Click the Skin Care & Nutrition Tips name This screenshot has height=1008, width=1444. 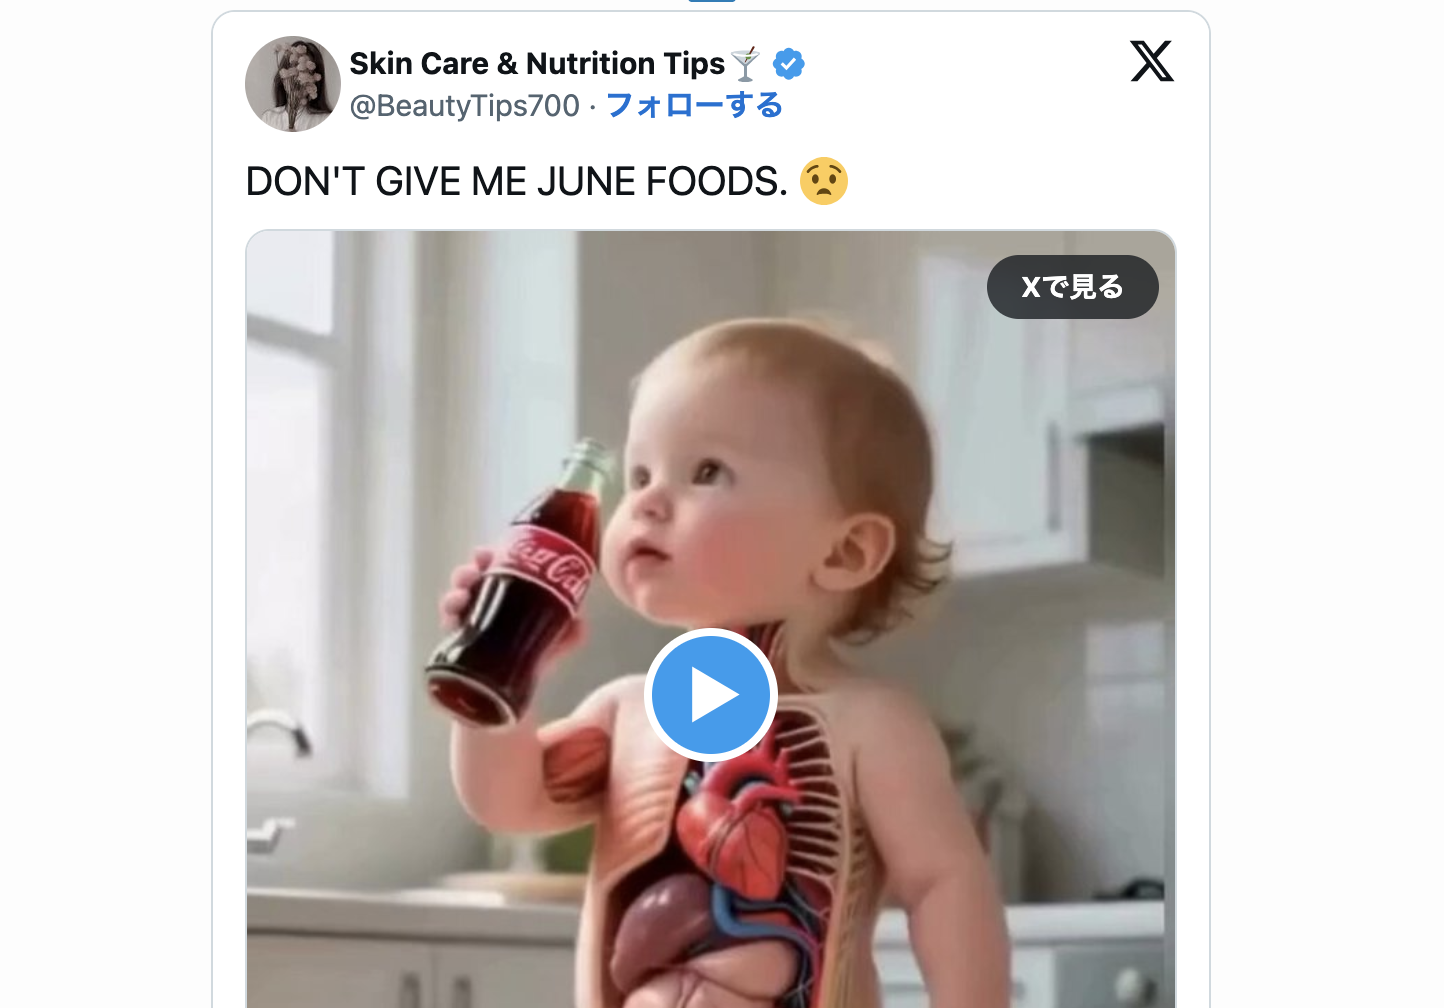click(537, 64)
